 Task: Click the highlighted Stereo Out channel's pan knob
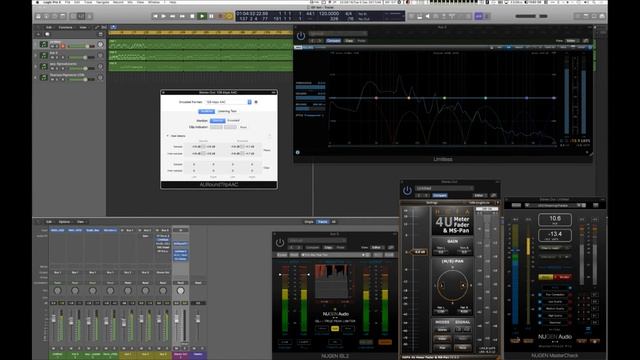tap(180, 291)
